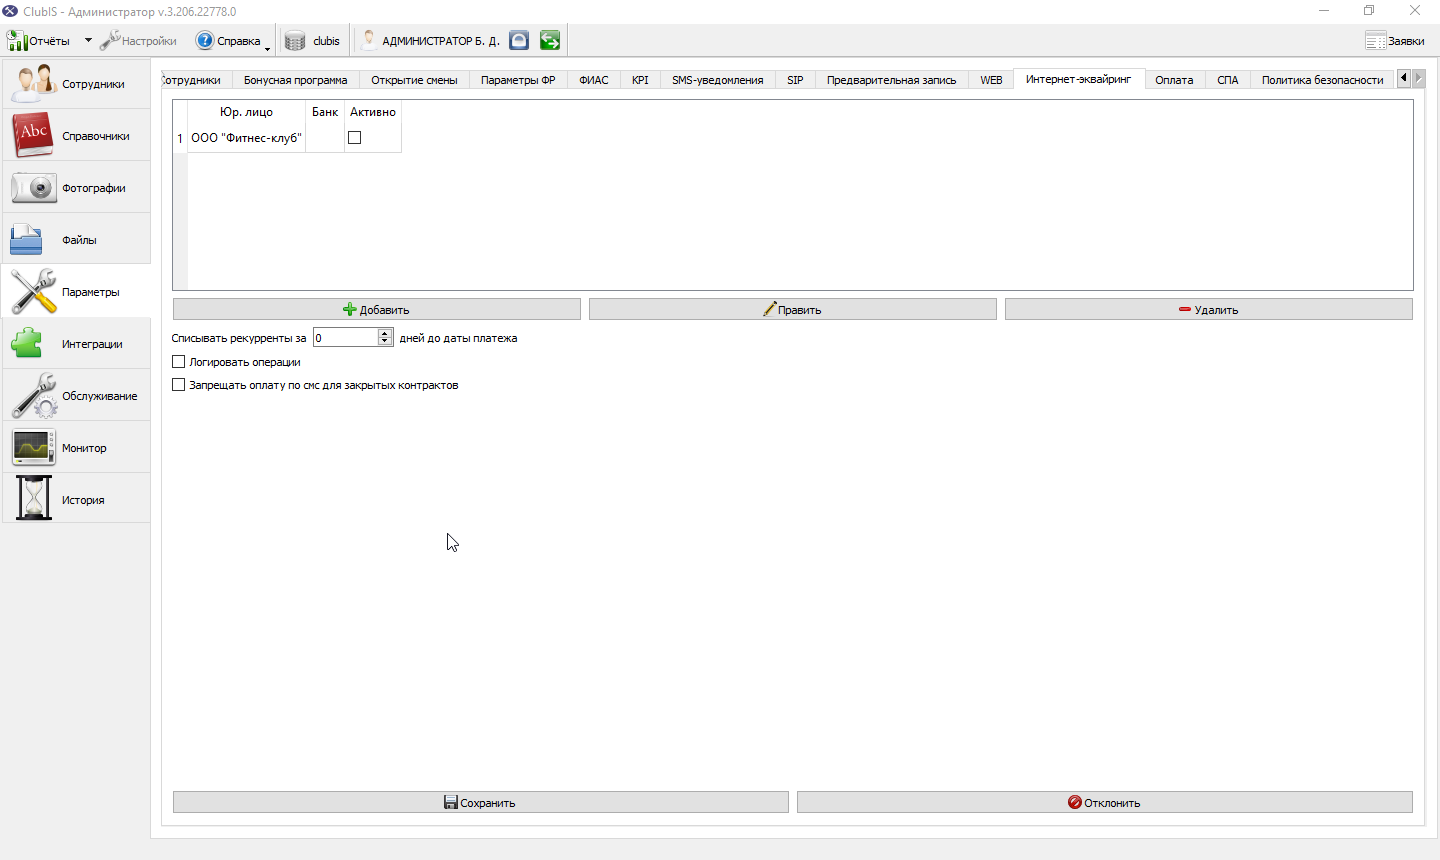The height and width of the screenshot is (860, 1440).
Task: Open the История hourglass section
Action: (x=76, y=500)
